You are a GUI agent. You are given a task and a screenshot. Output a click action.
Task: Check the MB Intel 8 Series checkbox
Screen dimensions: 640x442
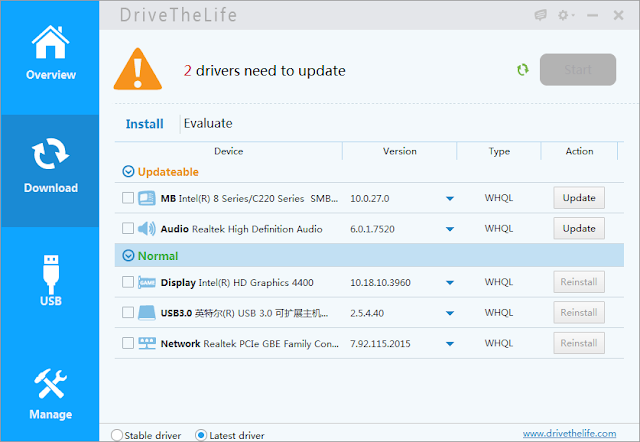pyautogui.click(x=128, y=198)
